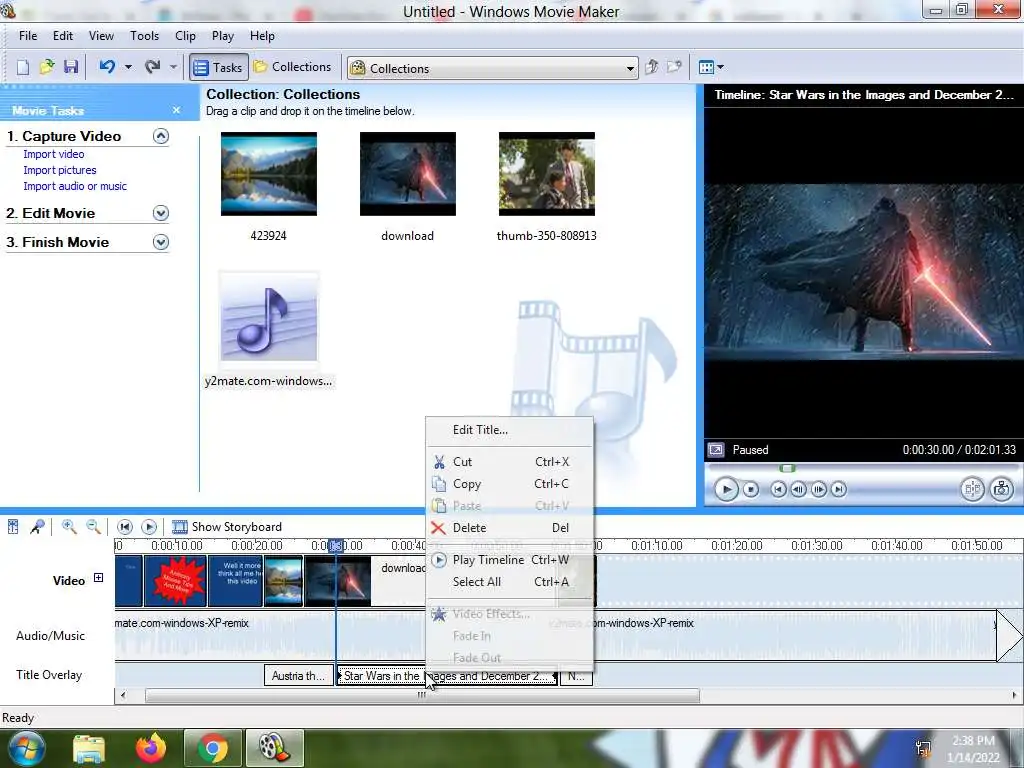Screen dimensions: 1024x768
Task: Click the preview seek bar slider
Action: pos(788,468)
